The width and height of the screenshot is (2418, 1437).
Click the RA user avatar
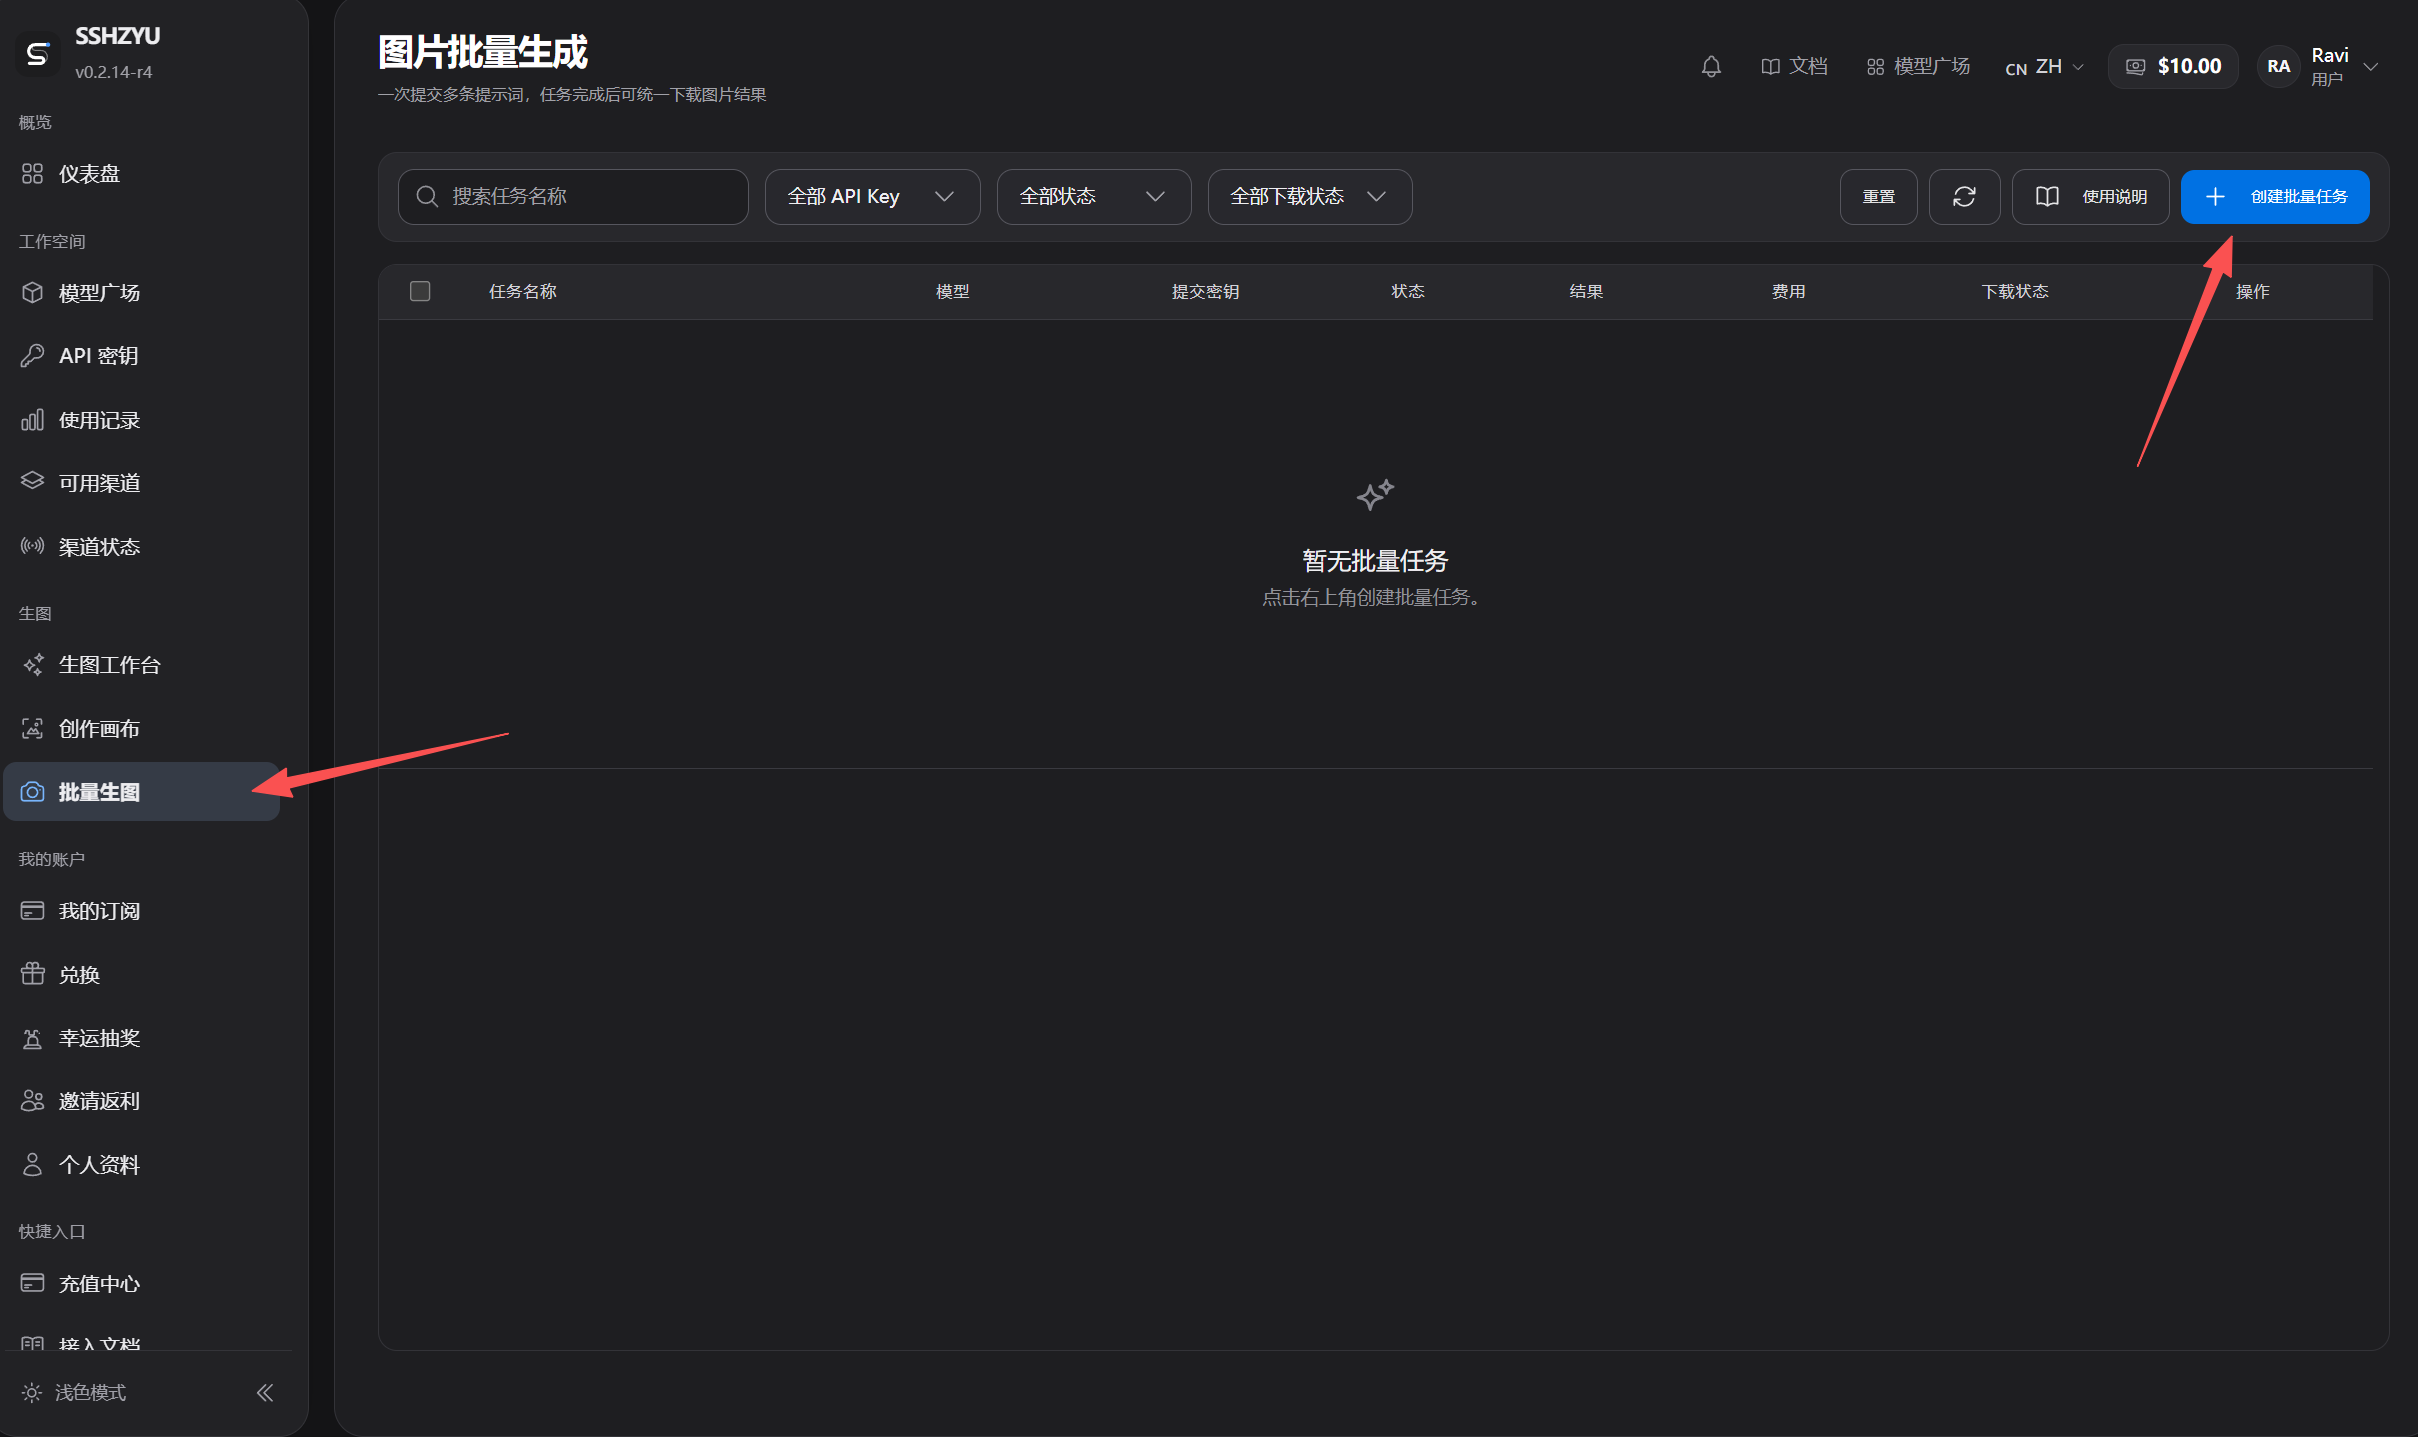(x=2279, y=66)
